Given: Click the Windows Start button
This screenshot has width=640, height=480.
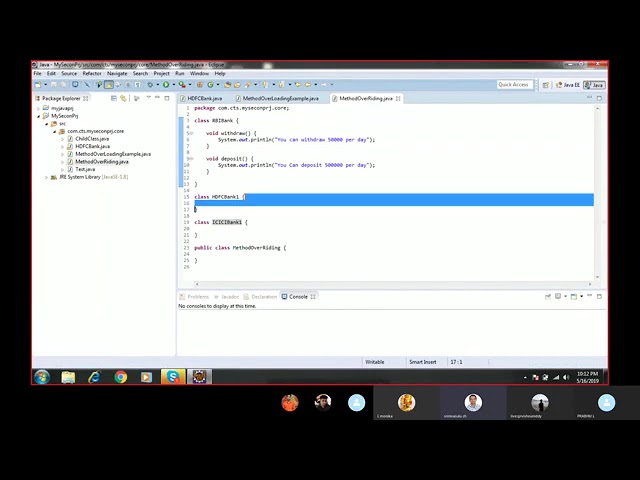Looking at the screenshot, I should tap(42, 377).
